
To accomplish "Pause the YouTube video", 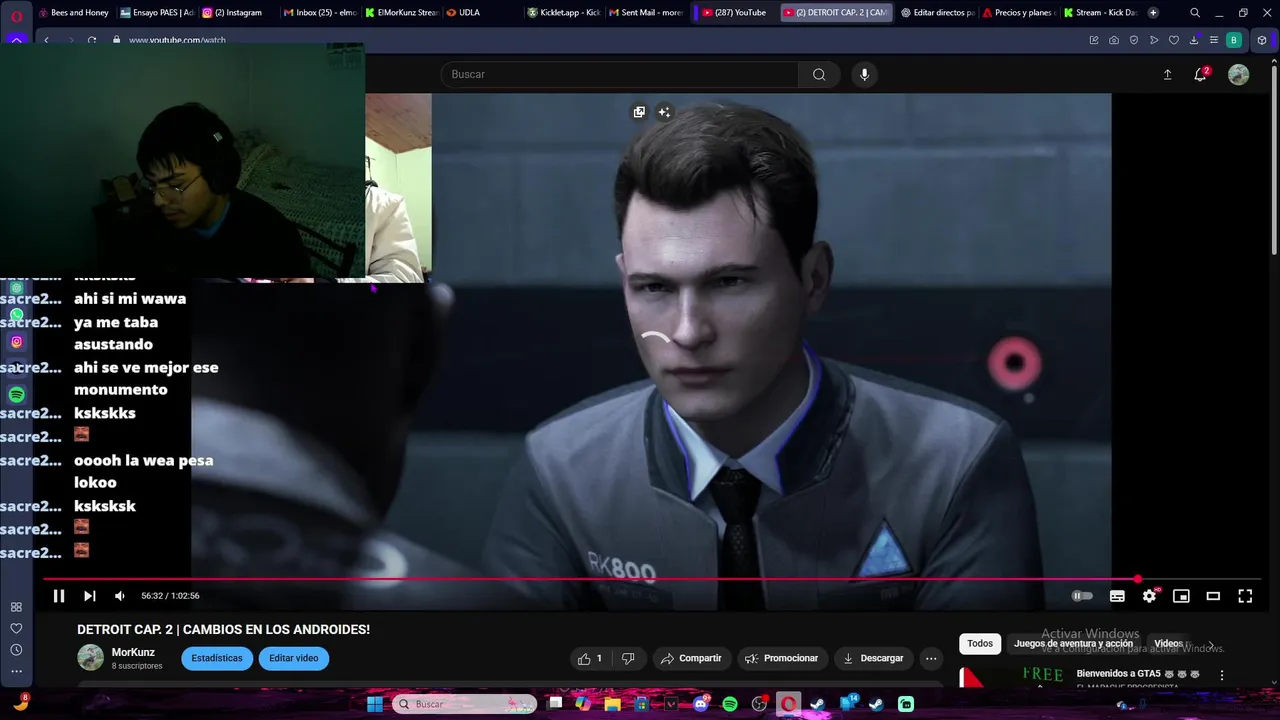I will click(x=59, y=596).
